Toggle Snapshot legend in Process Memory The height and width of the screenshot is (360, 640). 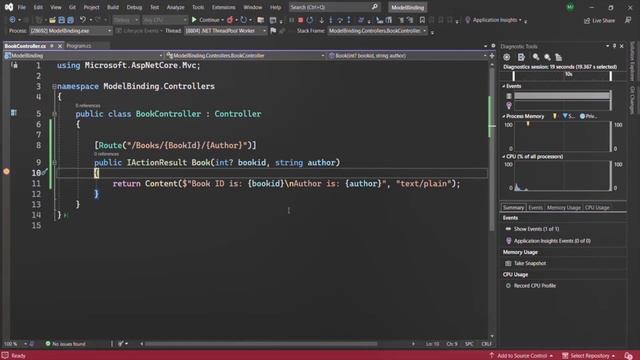pyautogui.click(x=568, y=116)
